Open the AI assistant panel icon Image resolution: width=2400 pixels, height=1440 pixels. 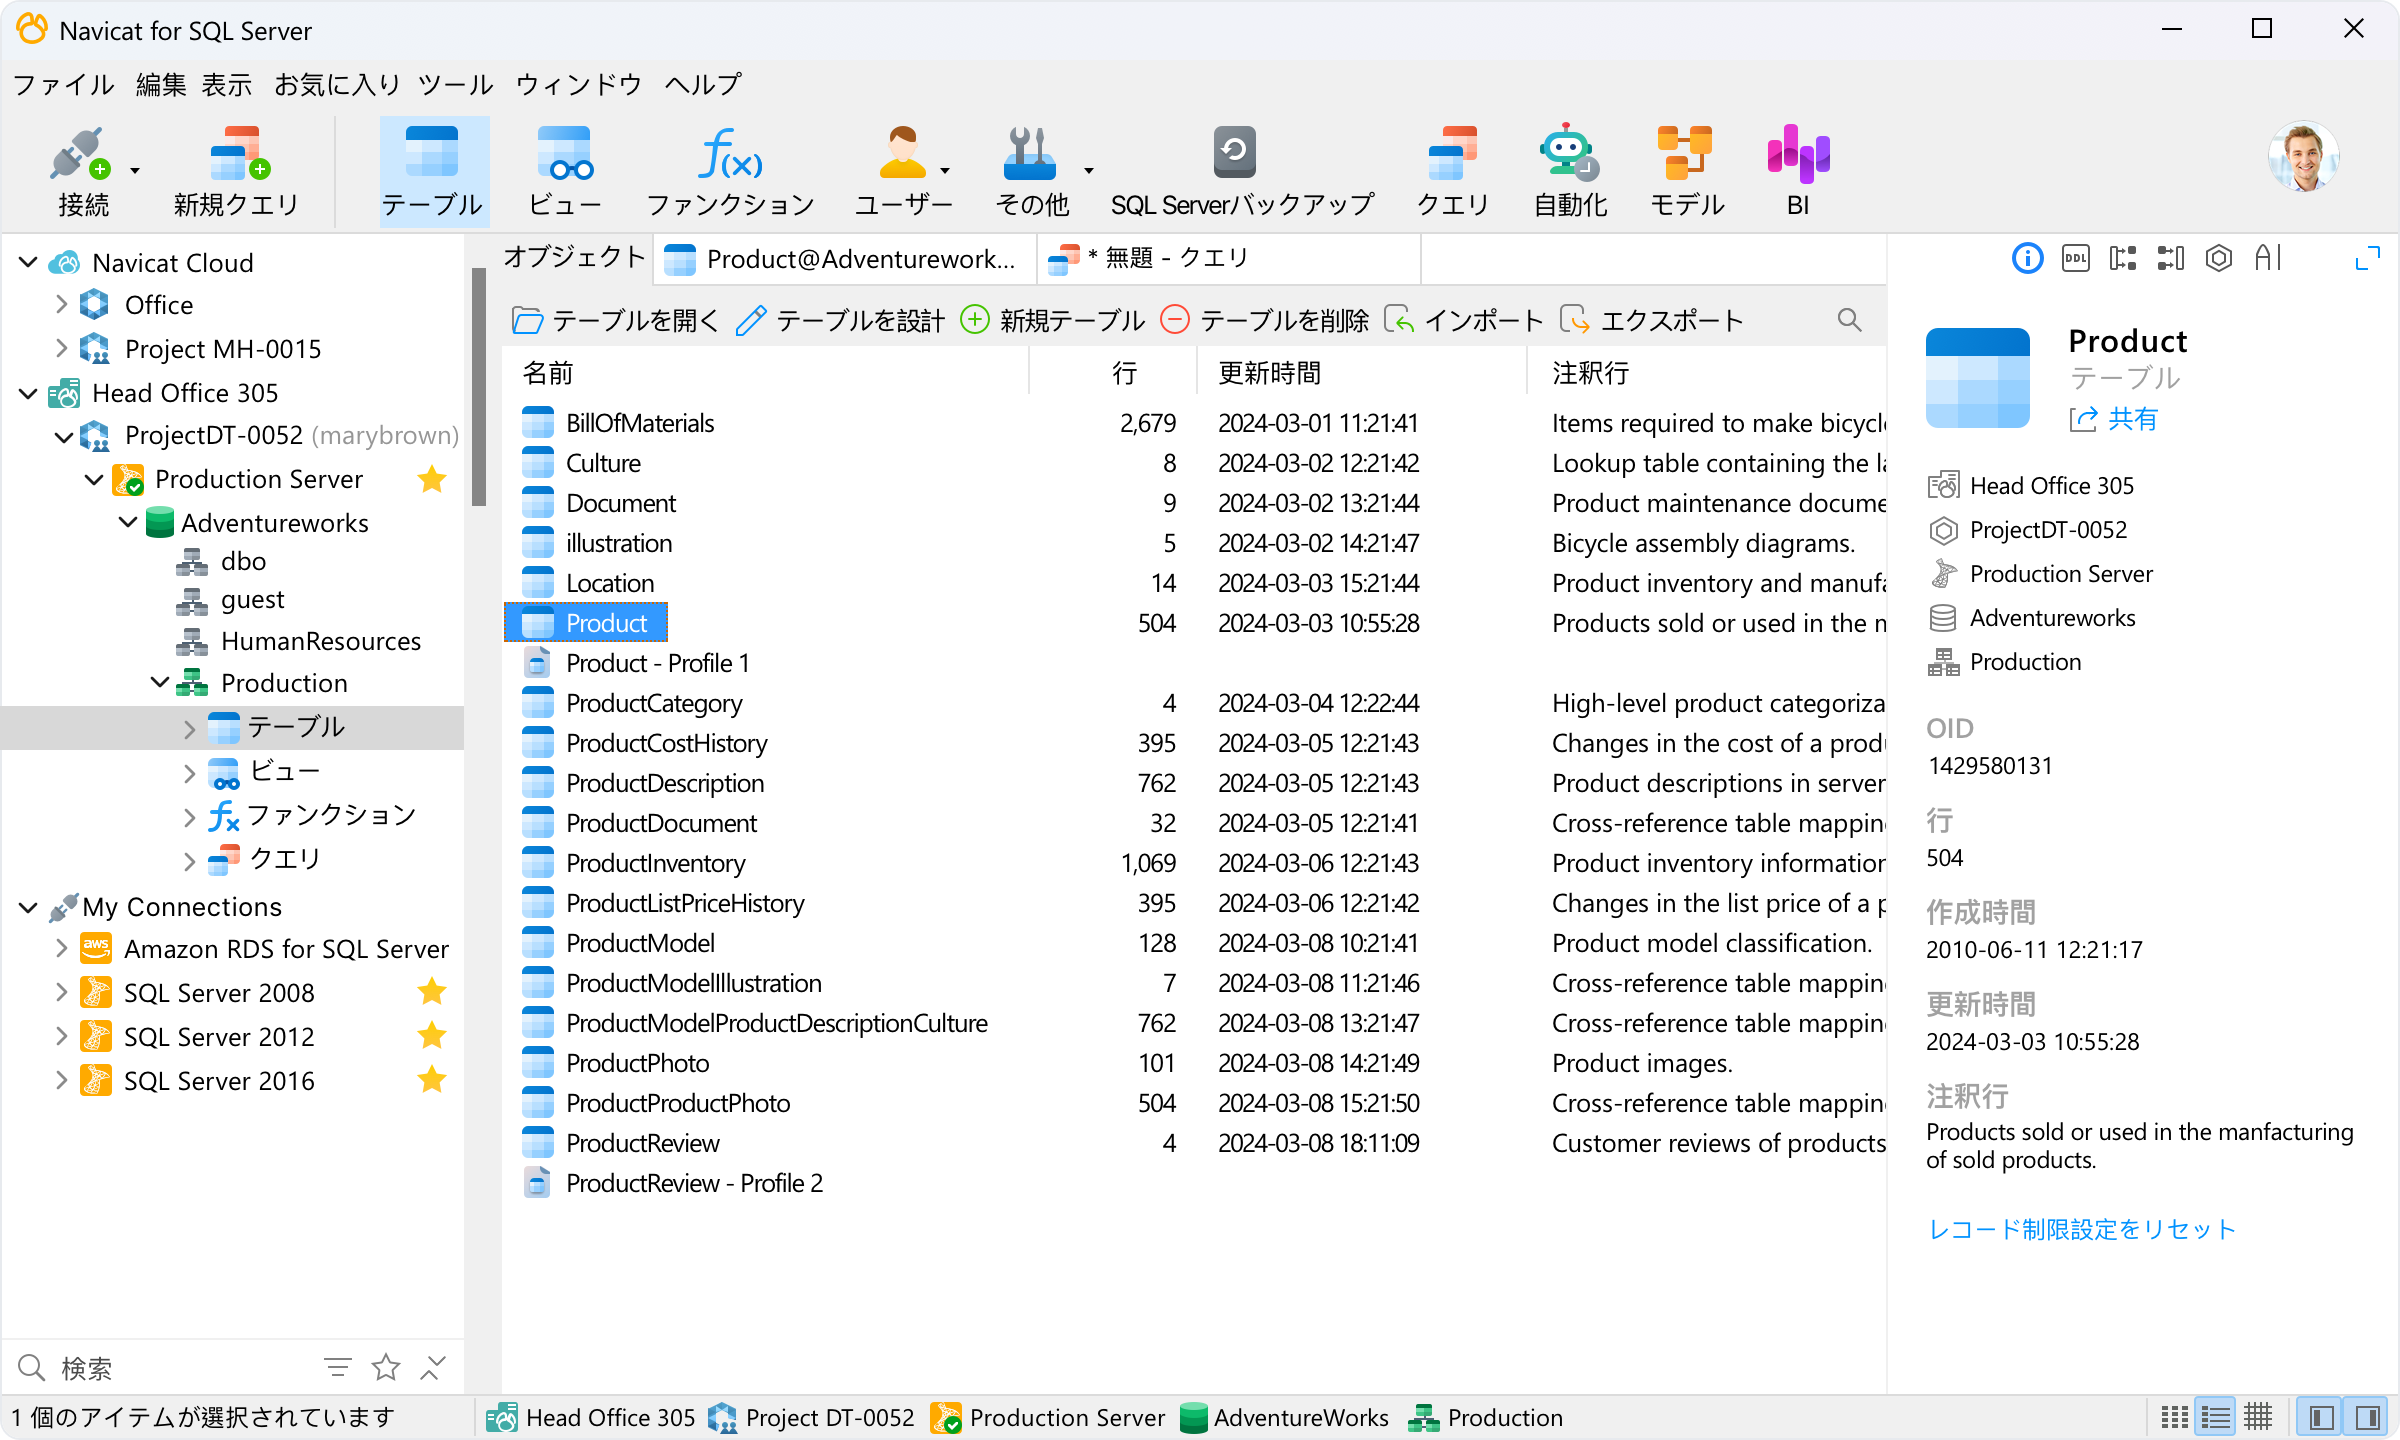click(2268, 259)
